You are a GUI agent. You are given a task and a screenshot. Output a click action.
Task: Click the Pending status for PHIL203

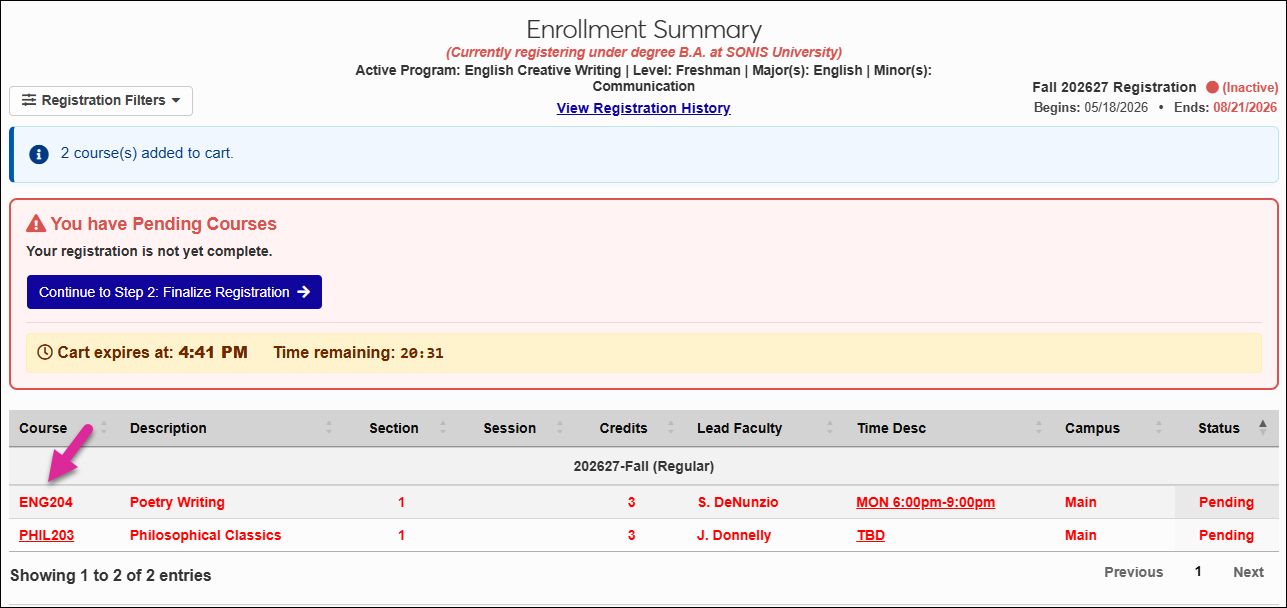[x=1226, y=535]
